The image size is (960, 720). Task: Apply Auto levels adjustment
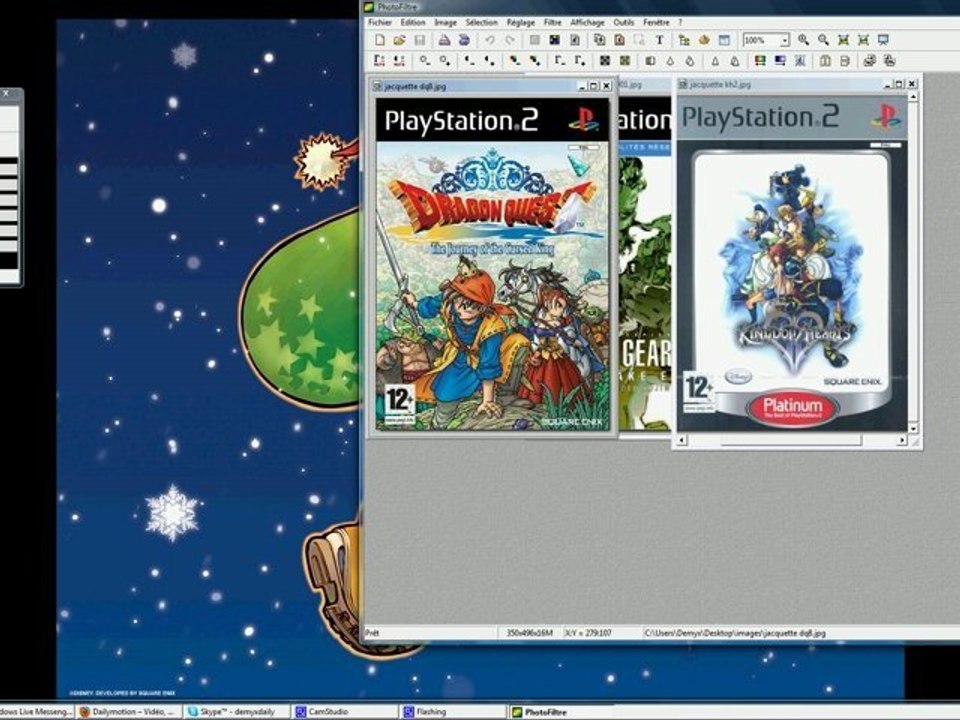(x=380, y=61)
